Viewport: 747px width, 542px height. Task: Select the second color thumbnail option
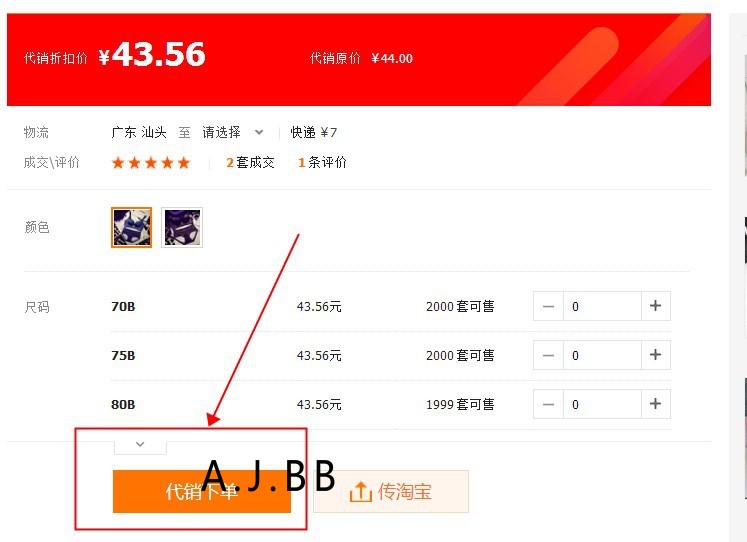tap(182, 227)
